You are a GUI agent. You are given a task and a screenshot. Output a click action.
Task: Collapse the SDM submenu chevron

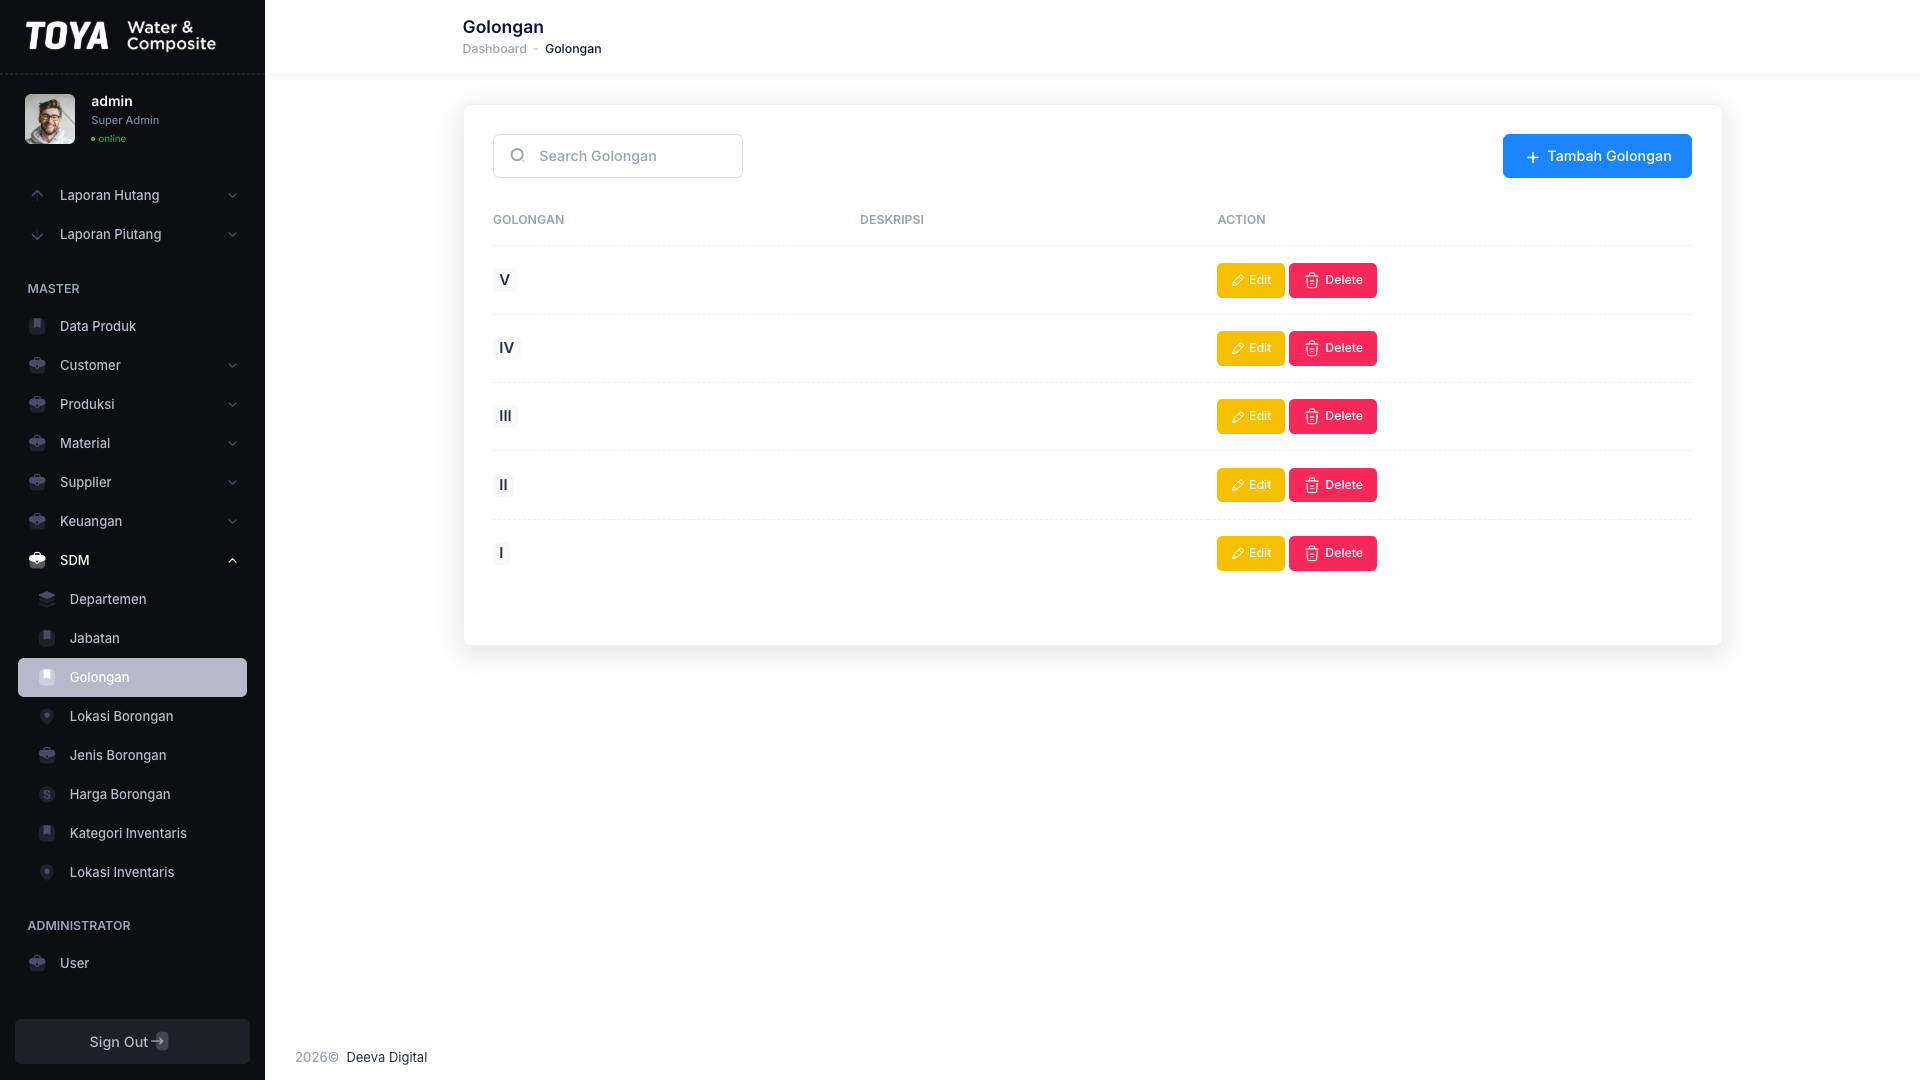[232, 560]
